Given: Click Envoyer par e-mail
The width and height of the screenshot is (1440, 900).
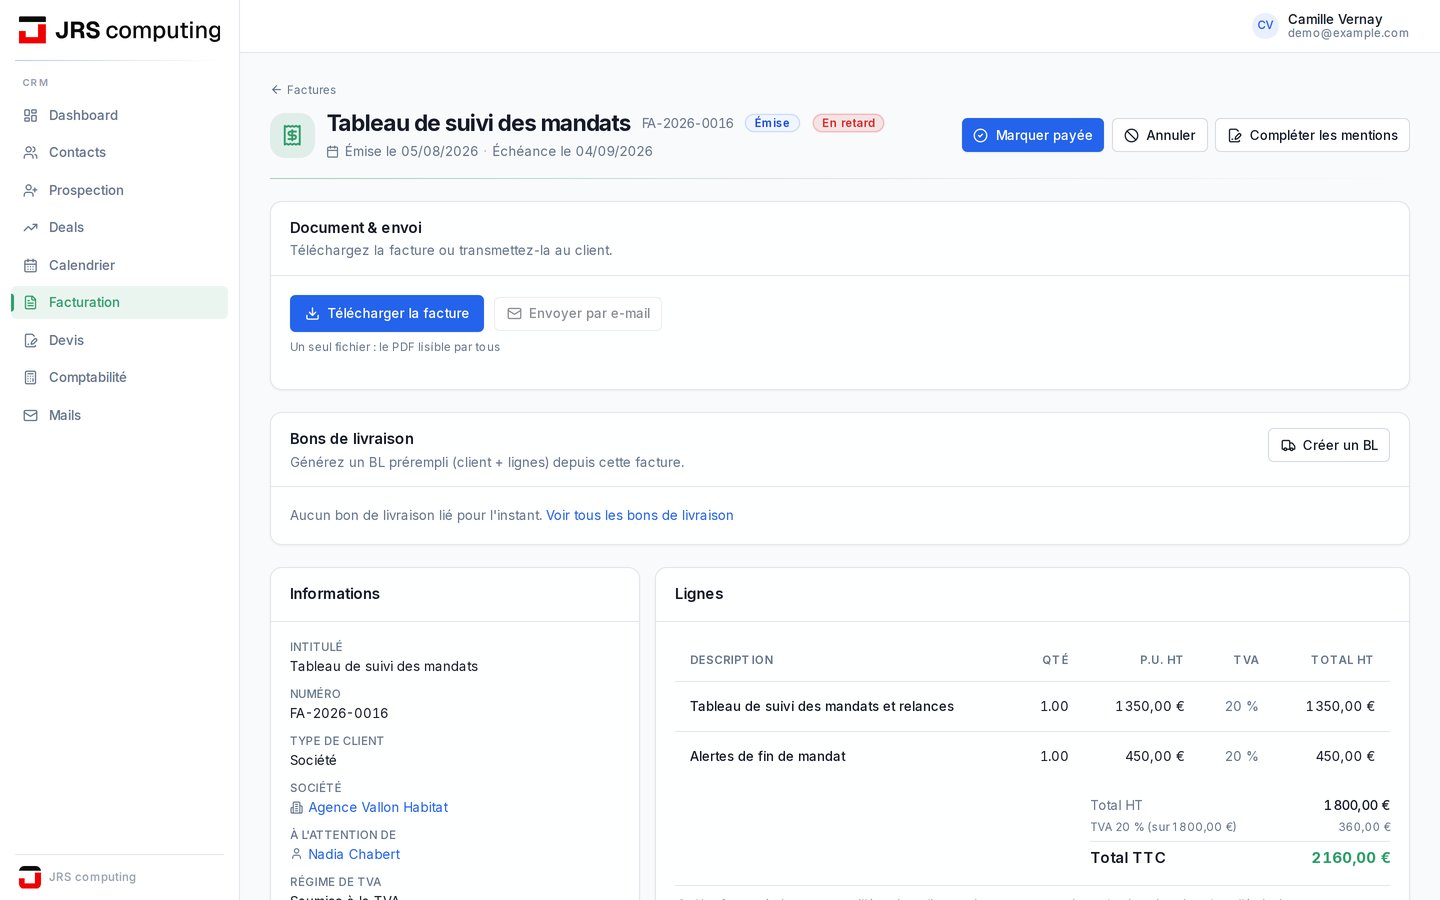Looking at the screenshot, I should coord(578,313).
